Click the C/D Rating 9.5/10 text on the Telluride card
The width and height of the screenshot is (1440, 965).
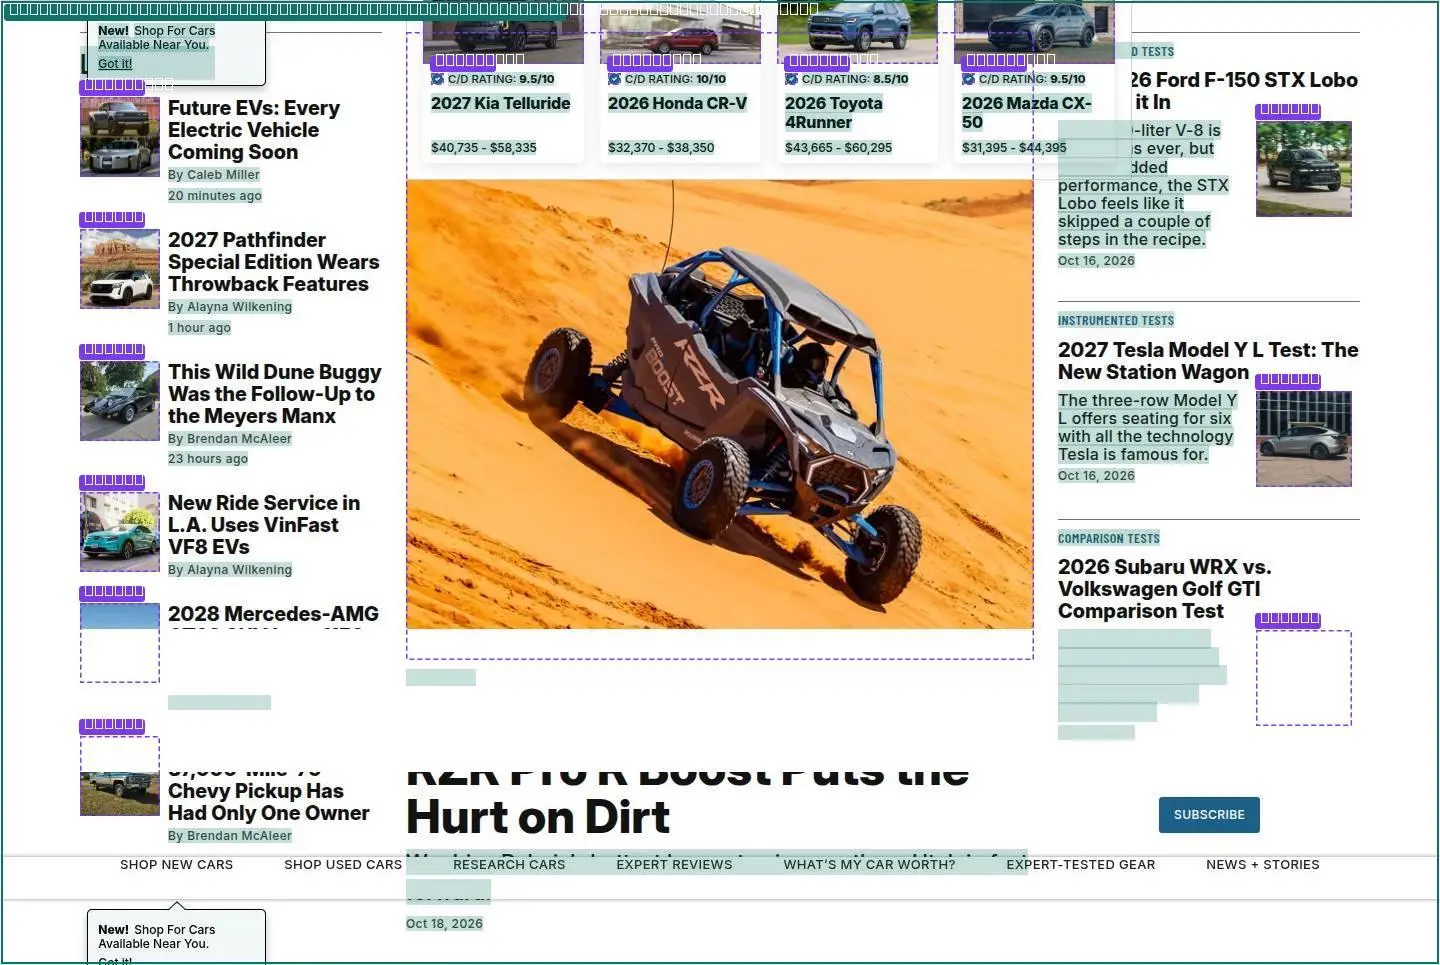click(x=501, y=79)
